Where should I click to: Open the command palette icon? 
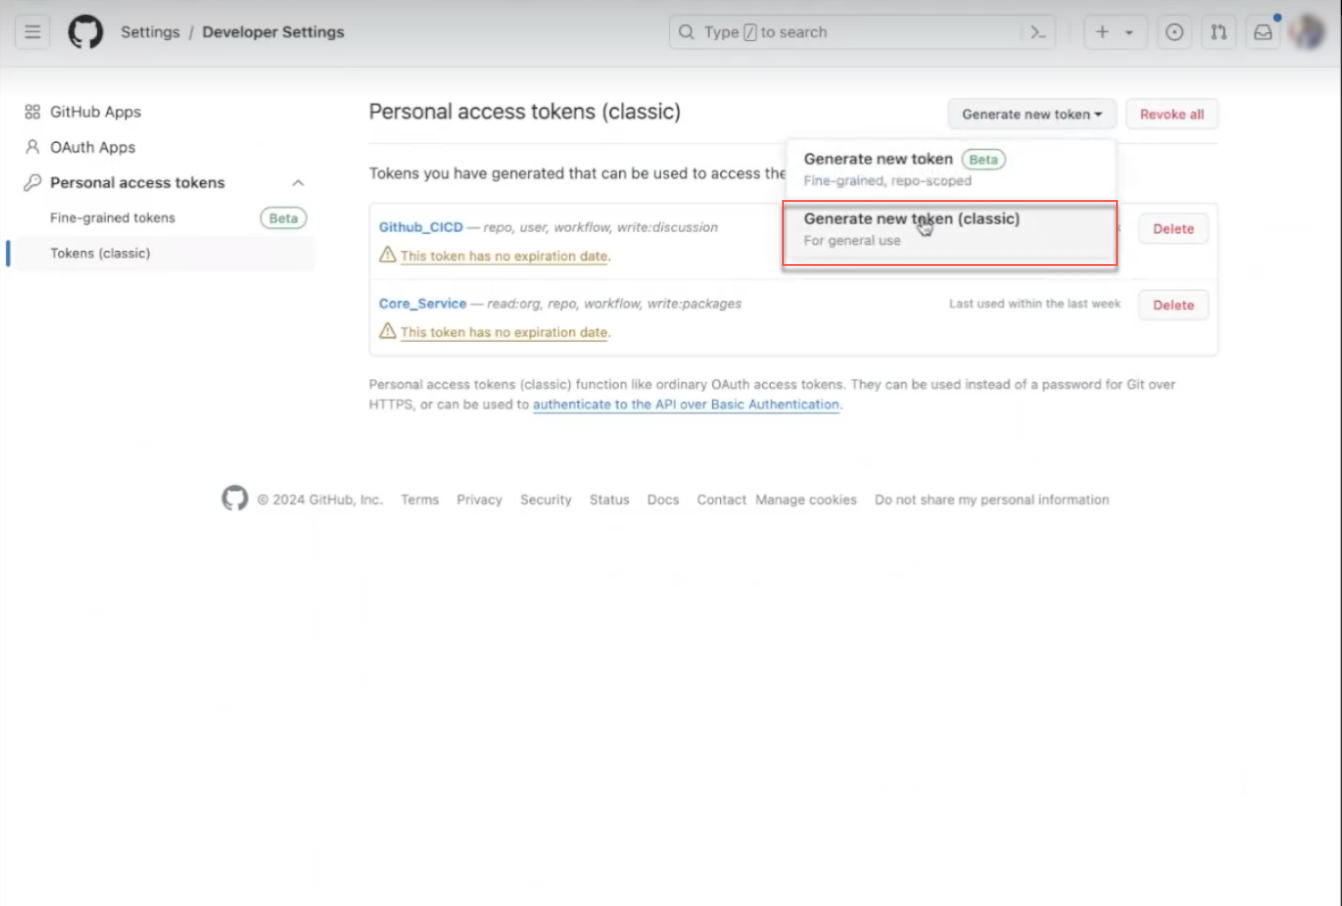[x=1038, y=32]
